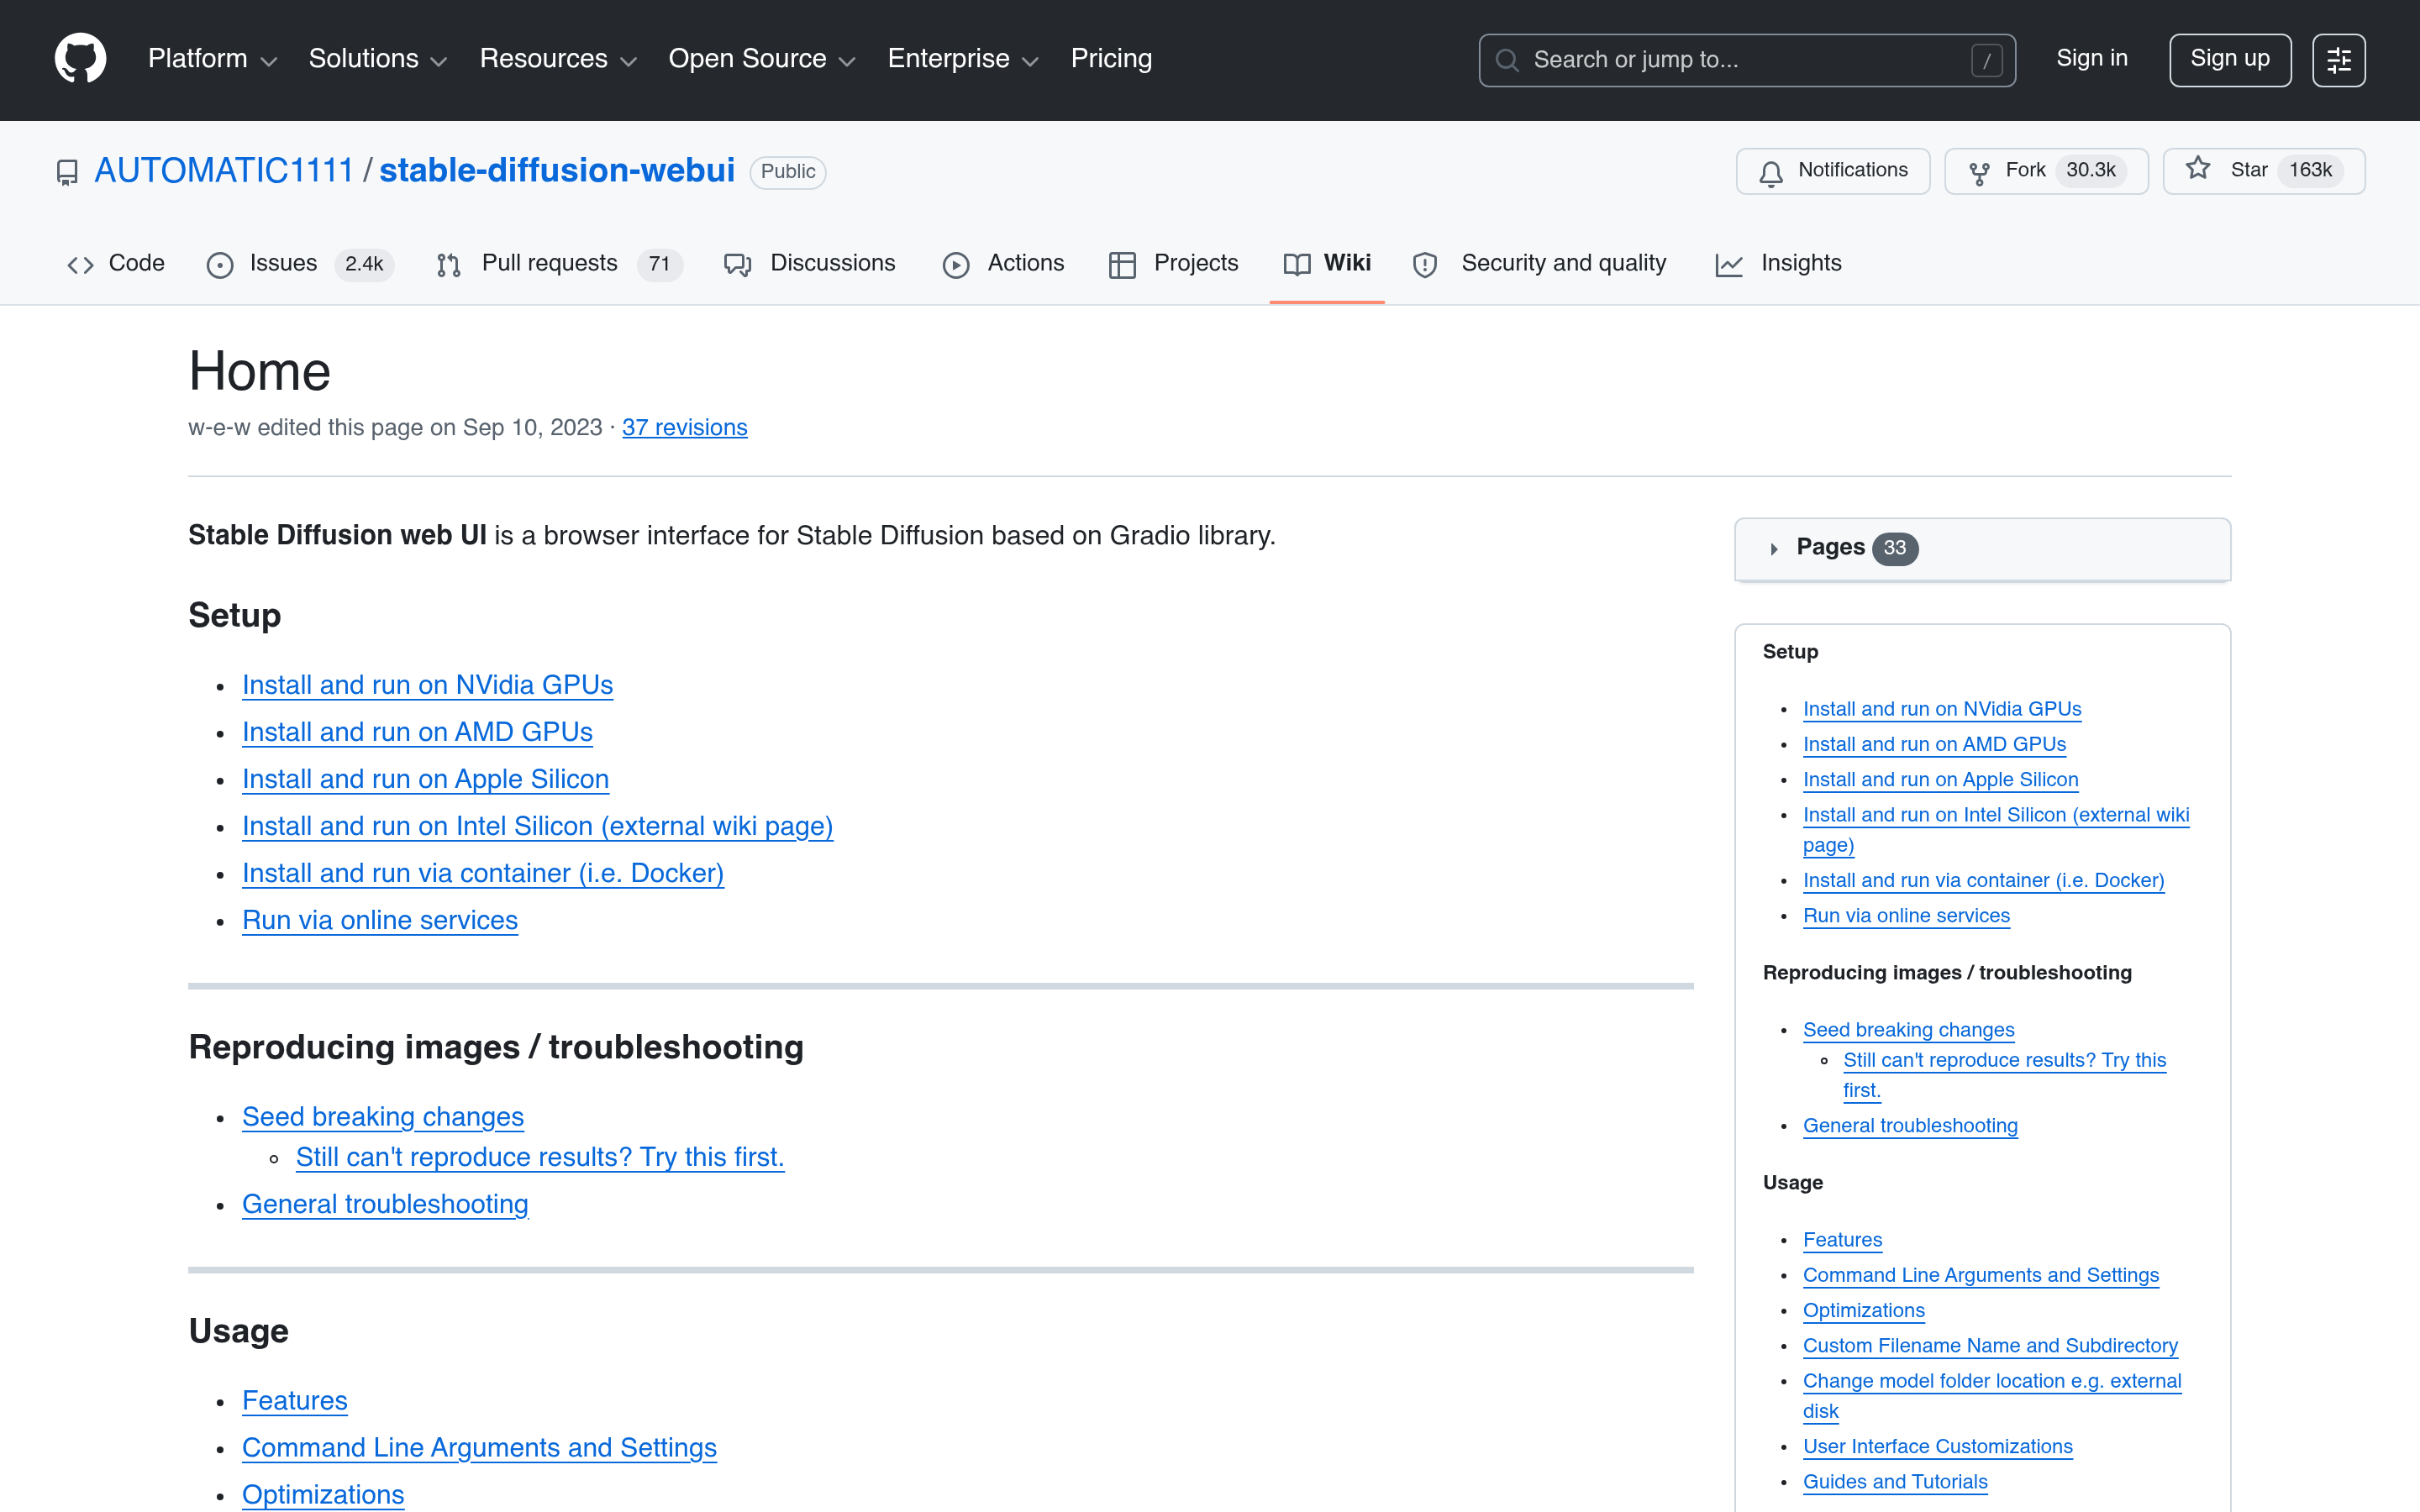The width and height of the screenshot is (2420, 1512).
Task: Open Seed breaking changes in main content
Action: click(383, 1117)
